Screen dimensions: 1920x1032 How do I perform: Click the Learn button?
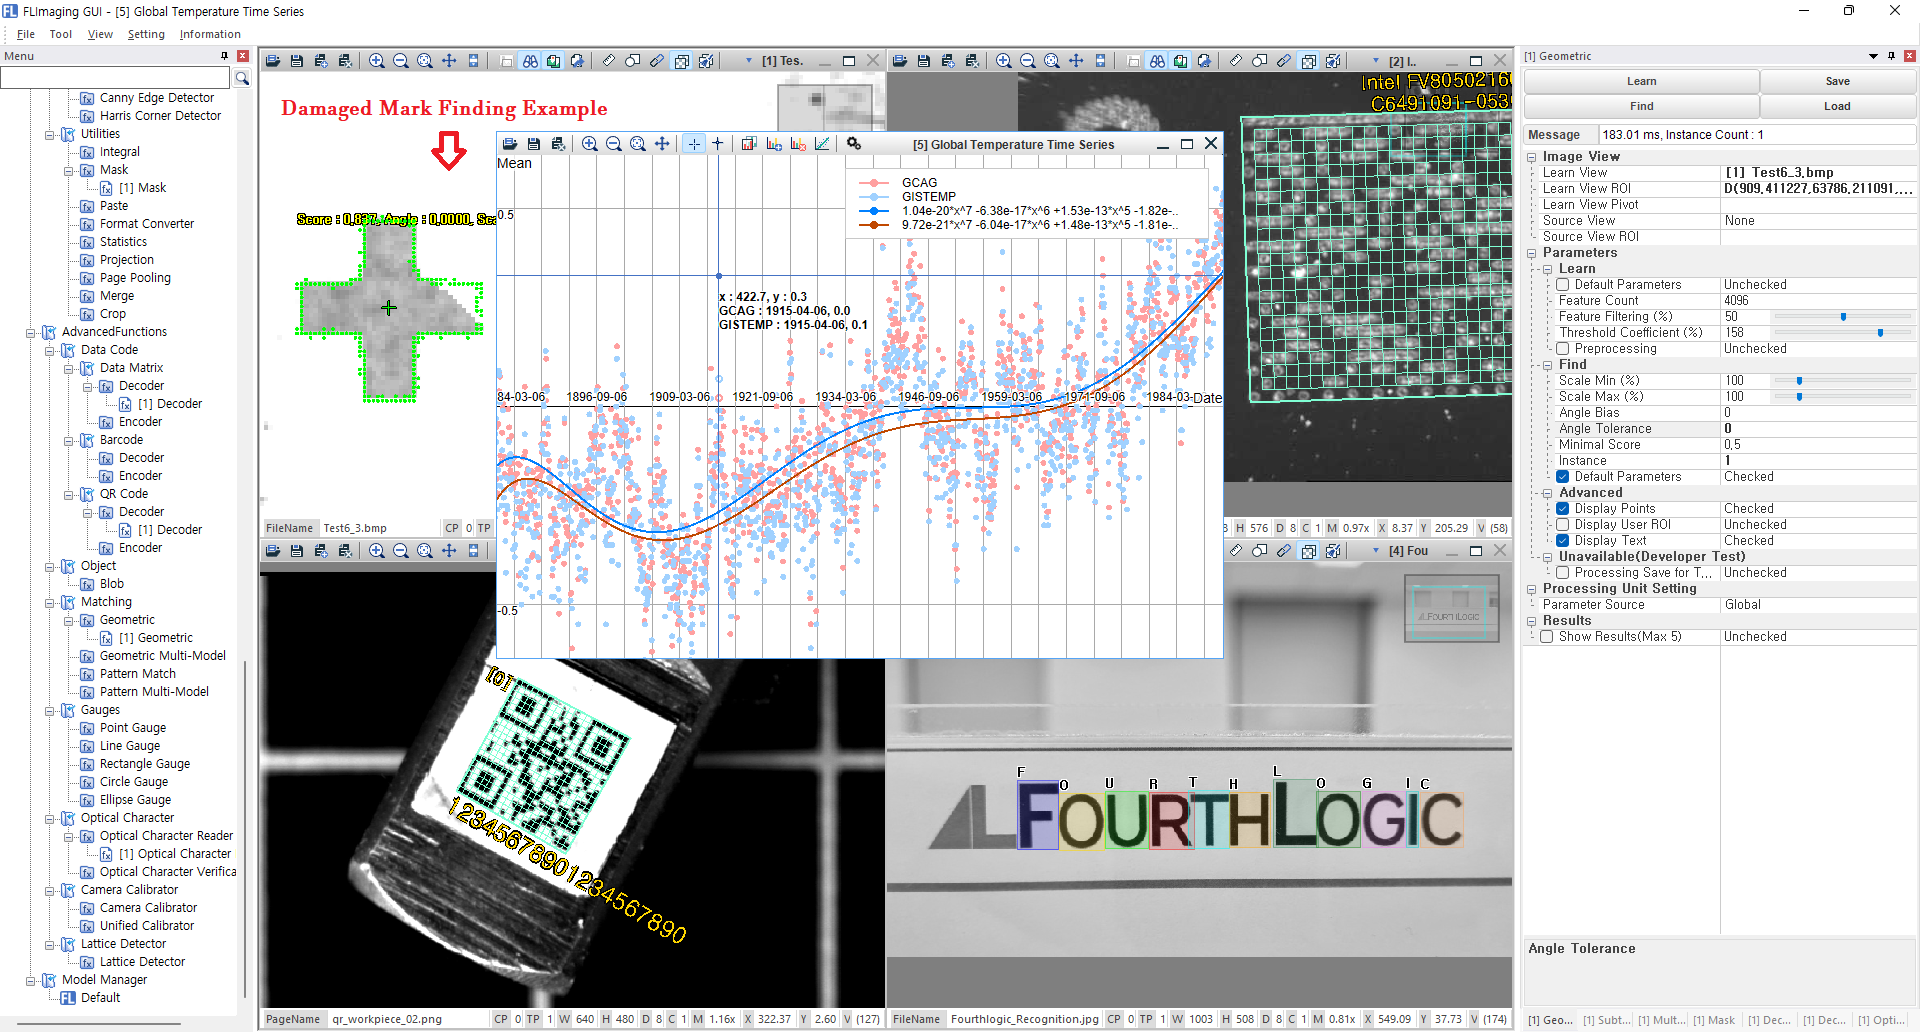pos(1641,81)
